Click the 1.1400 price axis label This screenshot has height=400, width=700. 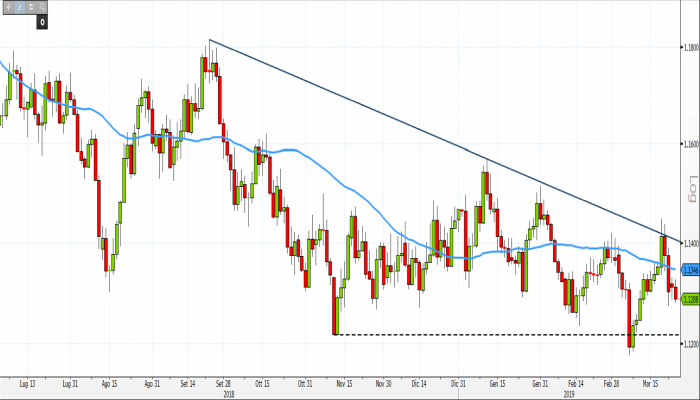(x=691, y=243)
